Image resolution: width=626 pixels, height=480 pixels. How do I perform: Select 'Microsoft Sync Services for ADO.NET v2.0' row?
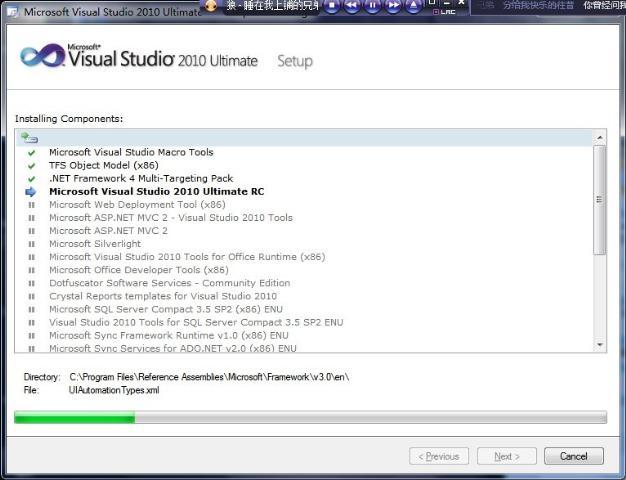173,348
